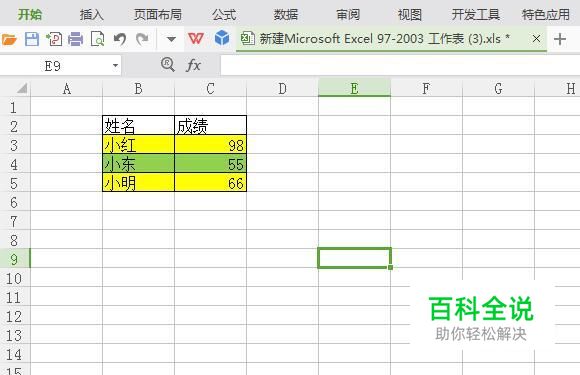
Task: Select row 12 header
Action: coord(15,317)
